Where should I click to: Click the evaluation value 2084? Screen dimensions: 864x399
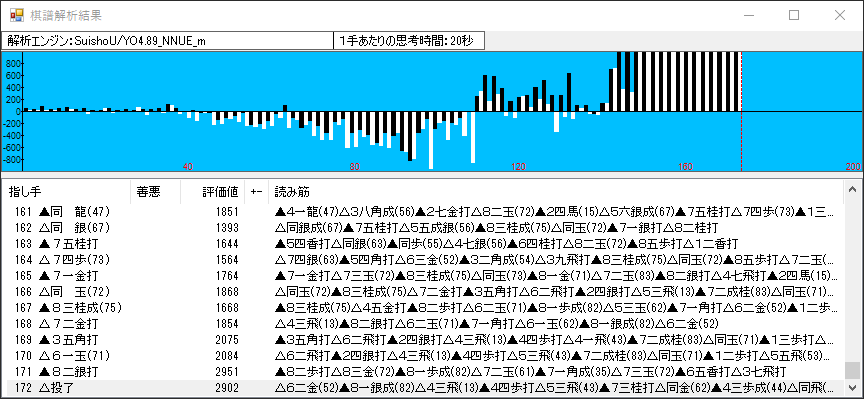pos(228,355)
